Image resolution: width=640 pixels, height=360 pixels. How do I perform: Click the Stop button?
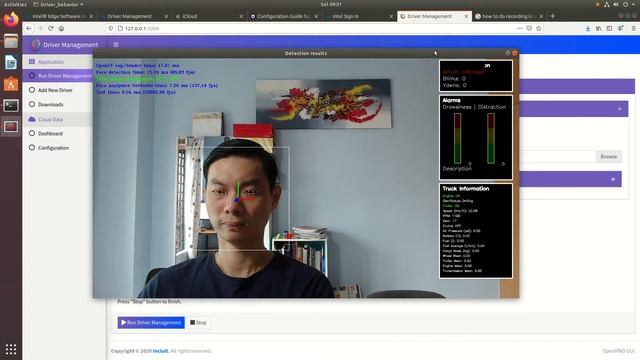(x=198, y=322)
